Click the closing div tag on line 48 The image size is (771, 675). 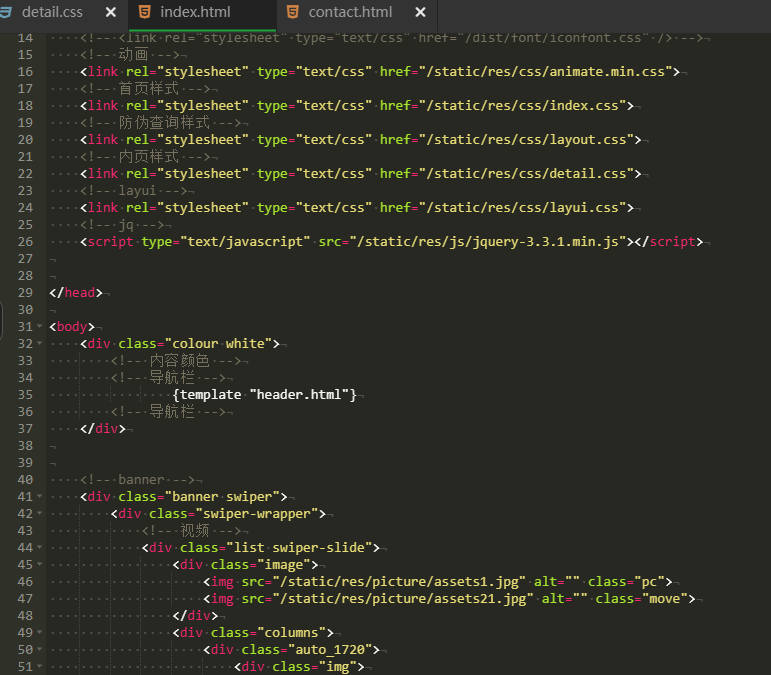195,616
